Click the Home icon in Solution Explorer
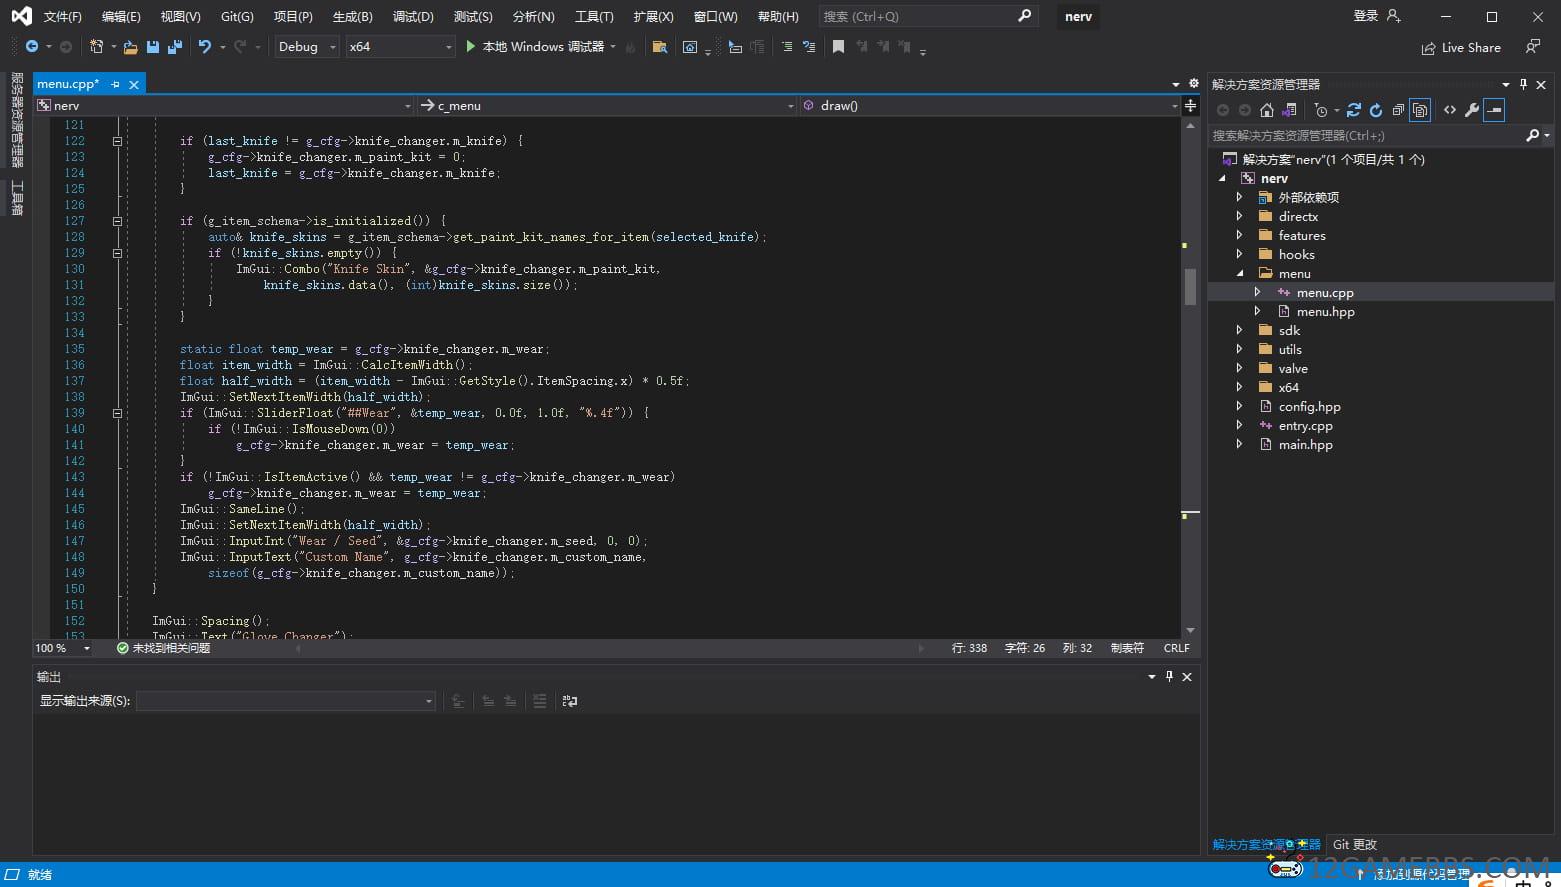Image resolution: width=1561 pixels, height=887 pixels. [x=1267, y=110]
